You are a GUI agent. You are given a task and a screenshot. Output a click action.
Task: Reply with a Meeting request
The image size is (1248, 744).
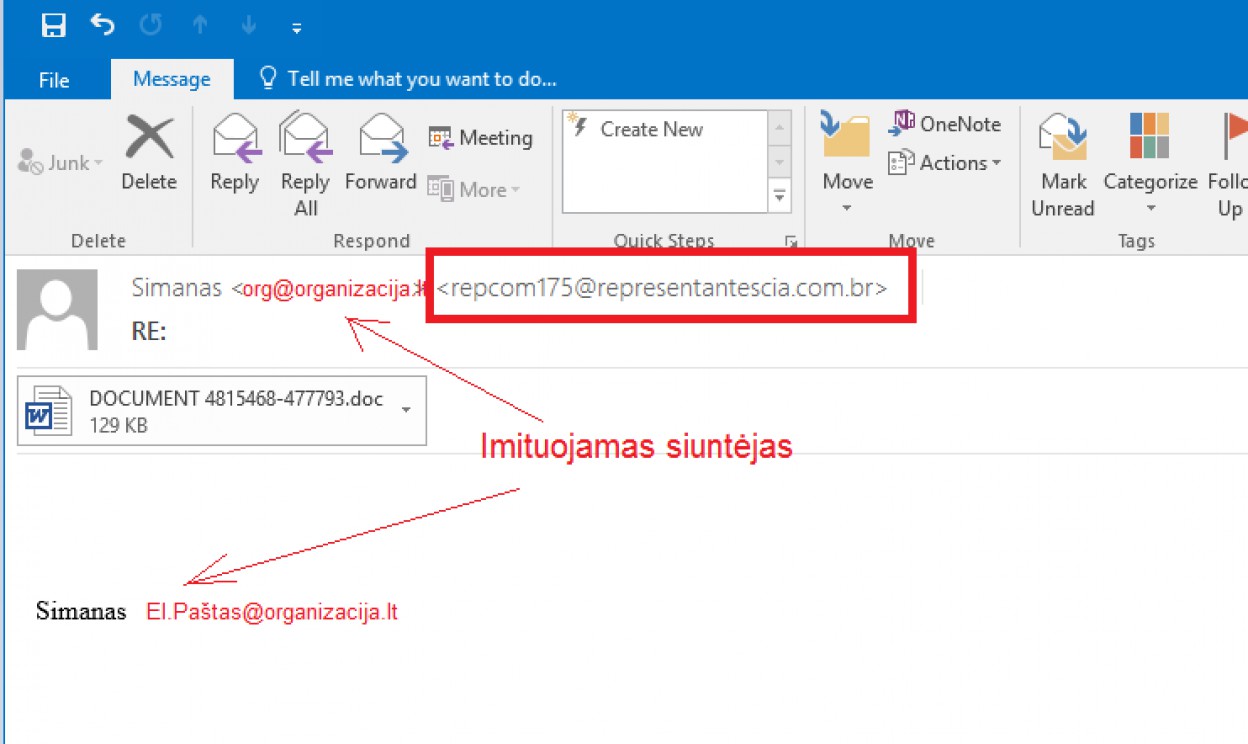pyautogui.click(x=480, y=138)
